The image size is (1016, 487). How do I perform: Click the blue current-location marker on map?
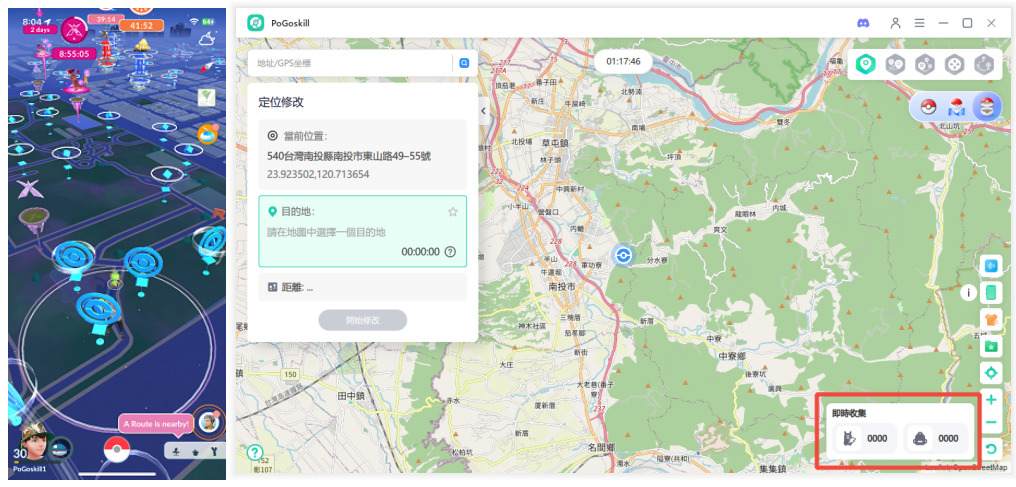(x=623, y=255)
